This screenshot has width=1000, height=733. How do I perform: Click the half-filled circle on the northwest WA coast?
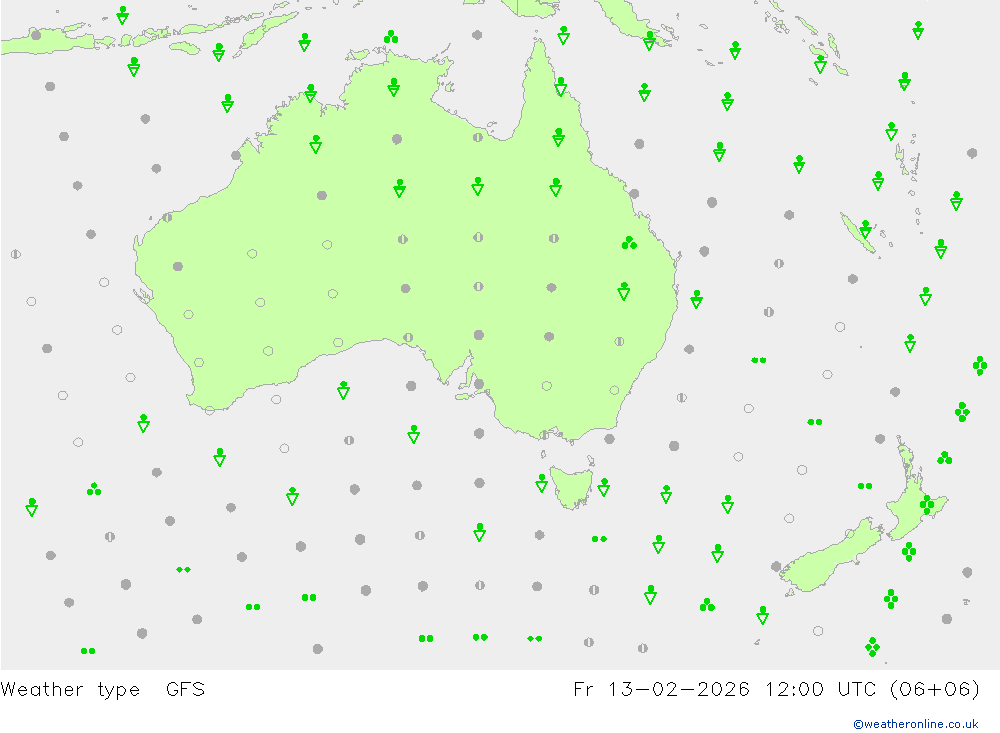pyautogui.click(x=167, y=218)
